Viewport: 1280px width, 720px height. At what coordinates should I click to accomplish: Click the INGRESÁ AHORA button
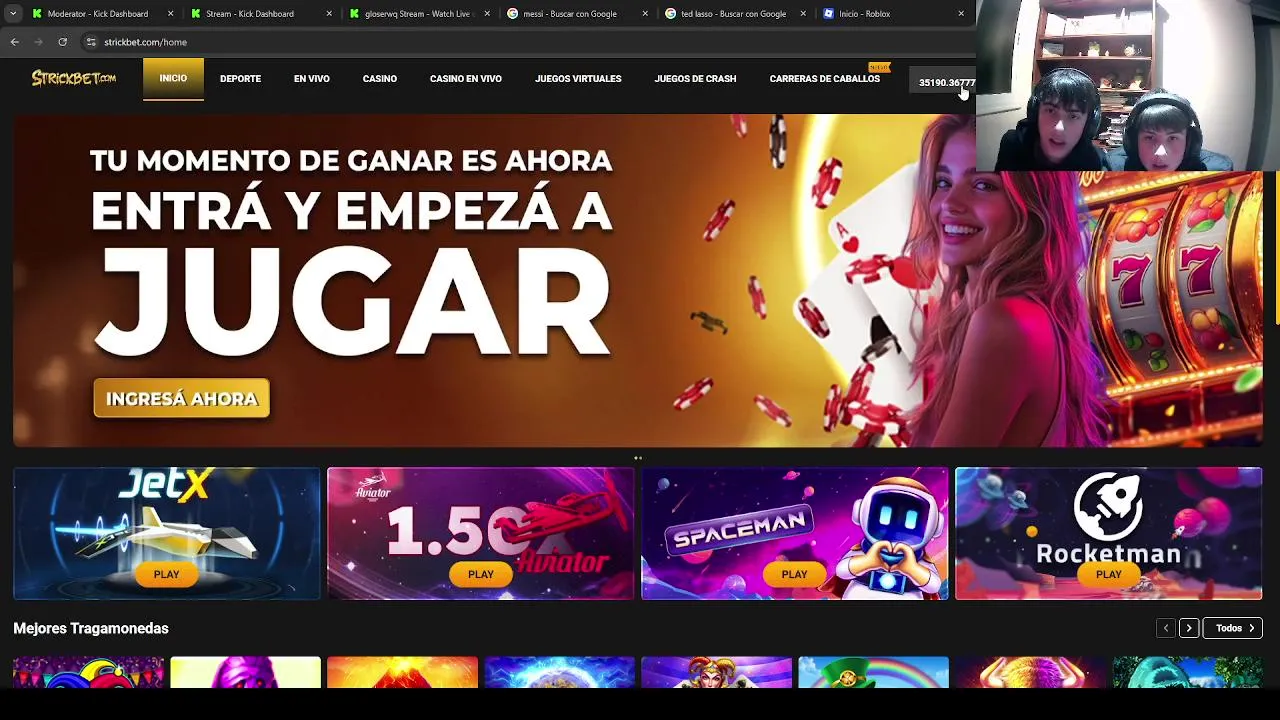tap(181, 398)
